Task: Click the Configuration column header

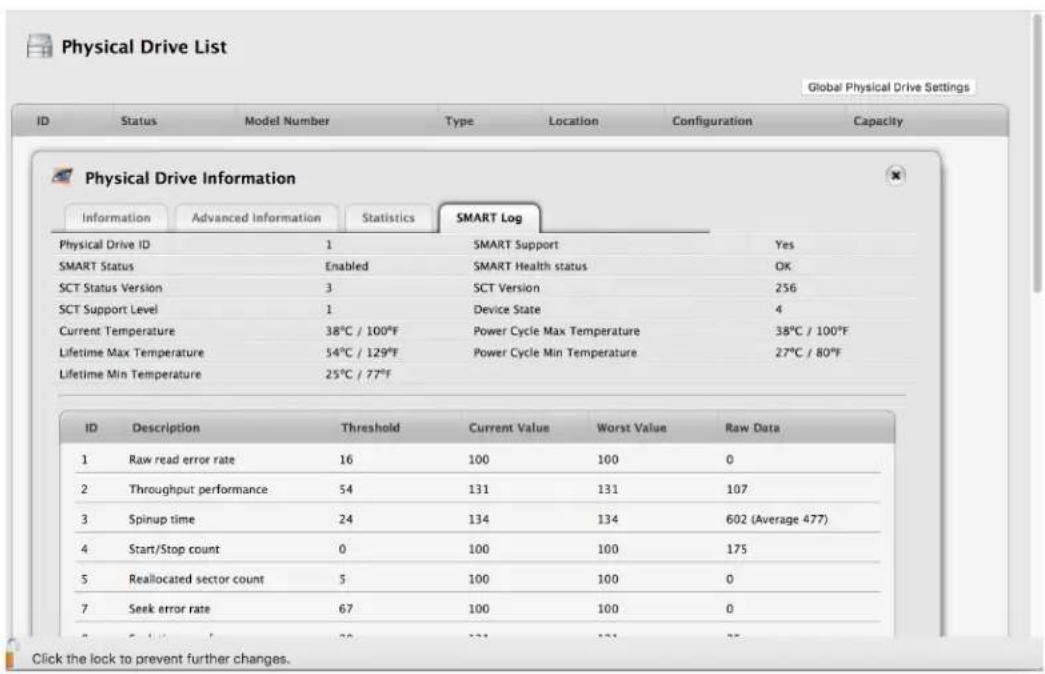Action: click(712, 121)
